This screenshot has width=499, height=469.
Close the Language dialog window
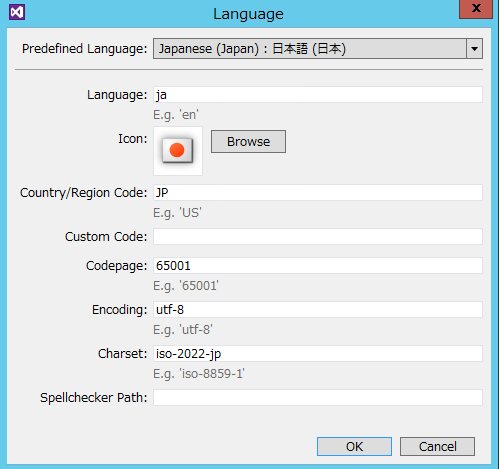(x=476, y=9)
